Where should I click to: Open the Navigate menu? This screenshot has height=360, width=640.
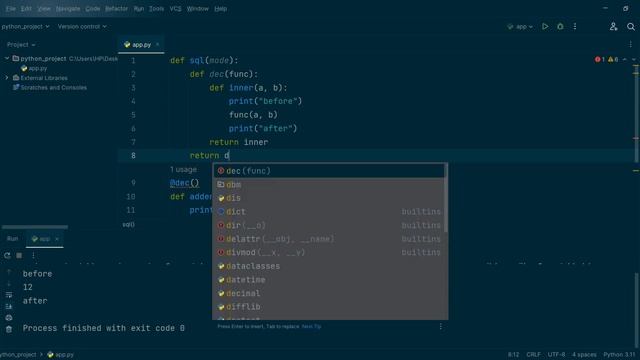pos(68,9)
